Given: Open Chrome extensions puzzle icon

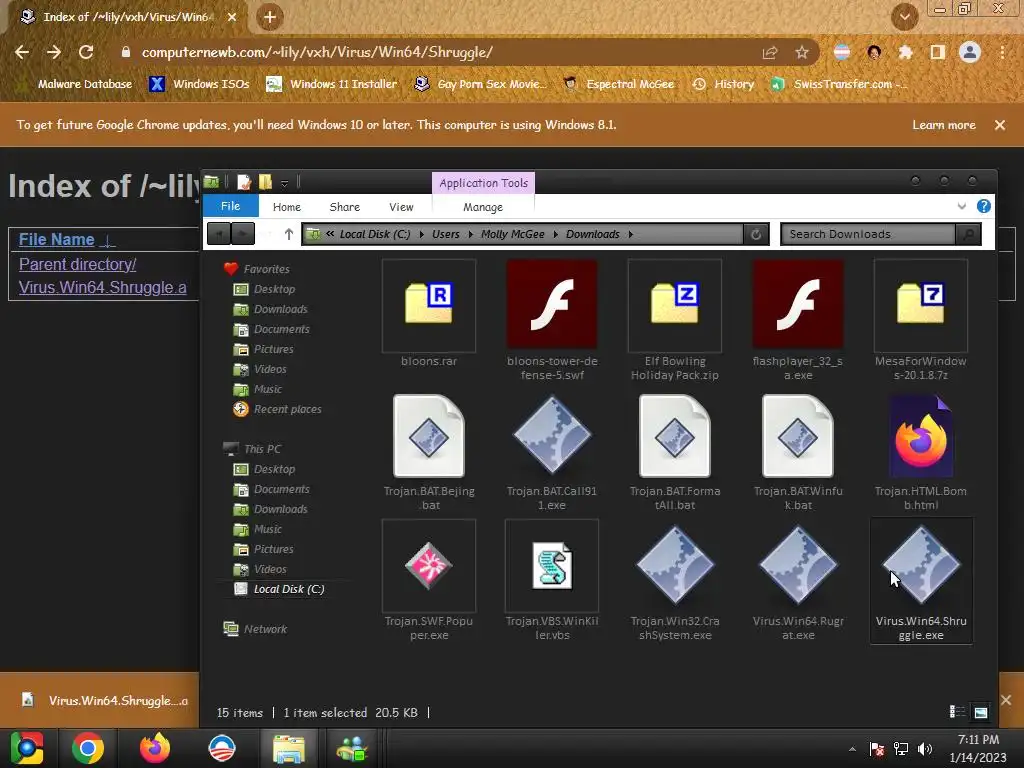Looking at the screenshot, I should point(905,53).
